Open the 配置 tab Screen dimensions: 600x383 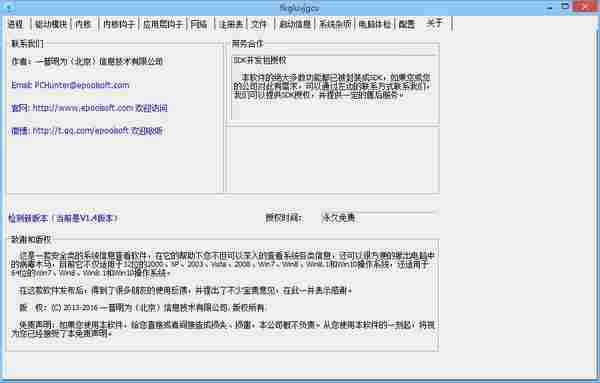407,24
